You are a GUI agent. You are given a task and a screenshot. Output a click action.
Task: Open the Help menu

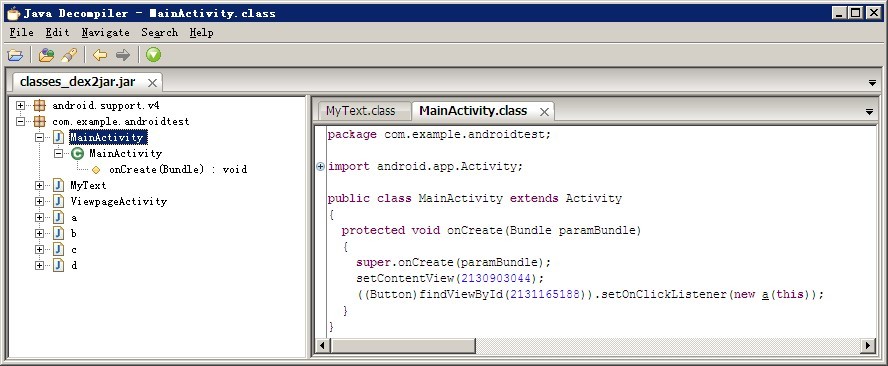click(202, 33)
